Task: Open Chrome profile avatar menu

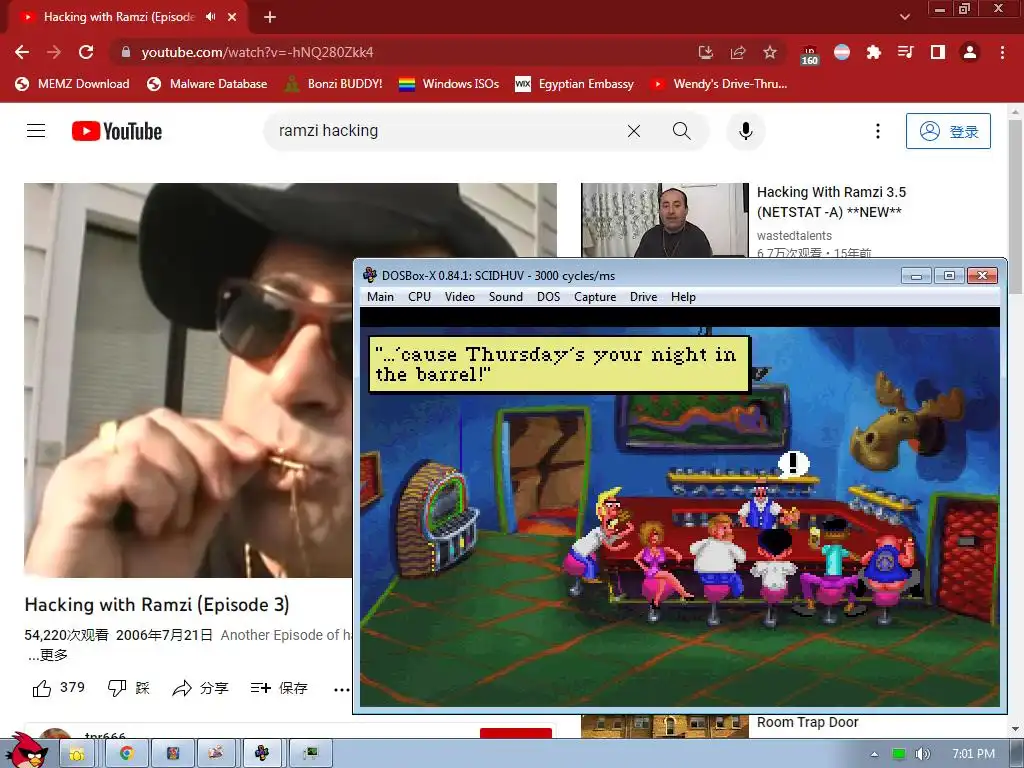Action: click(x=970, y=52)
